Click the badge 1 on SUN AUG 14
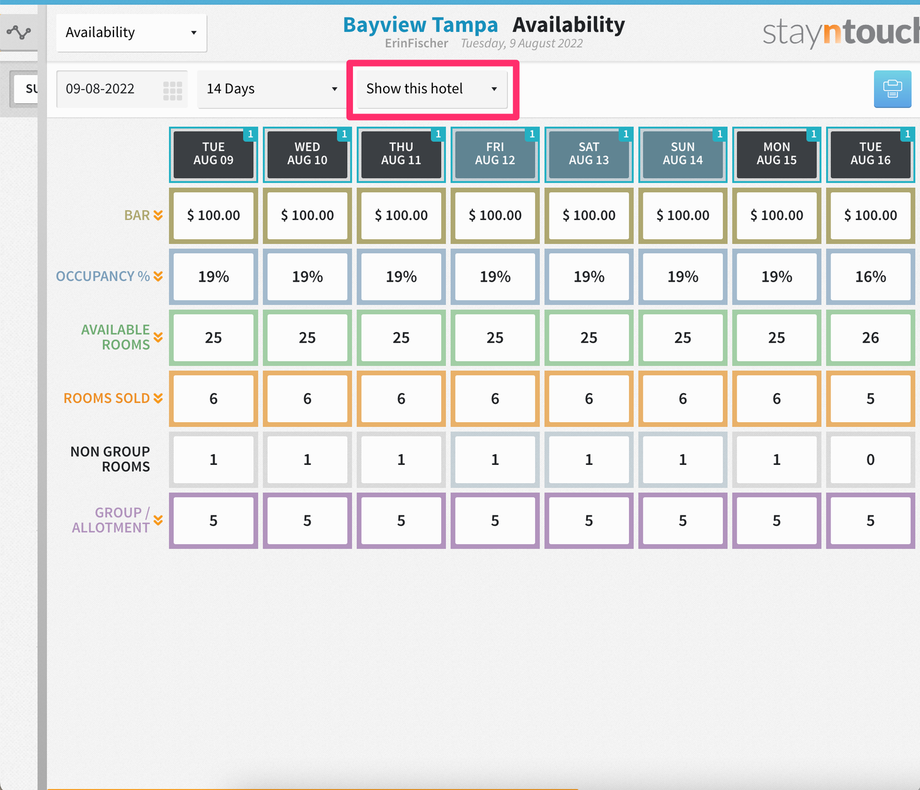 pos(719,134)
